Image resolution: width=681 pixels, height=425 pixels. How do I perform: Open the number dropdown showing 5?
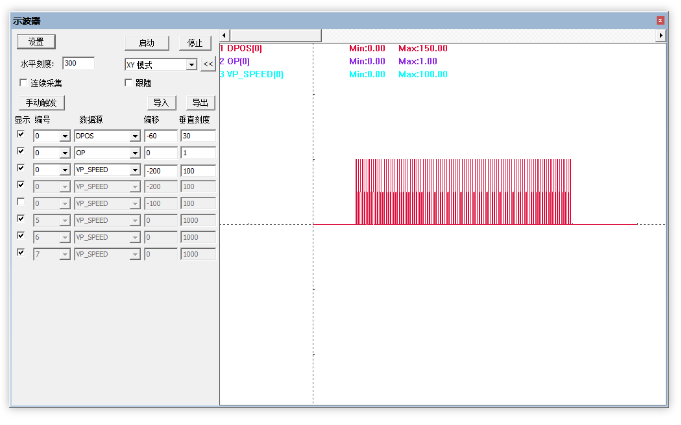[x=65, y=221]
